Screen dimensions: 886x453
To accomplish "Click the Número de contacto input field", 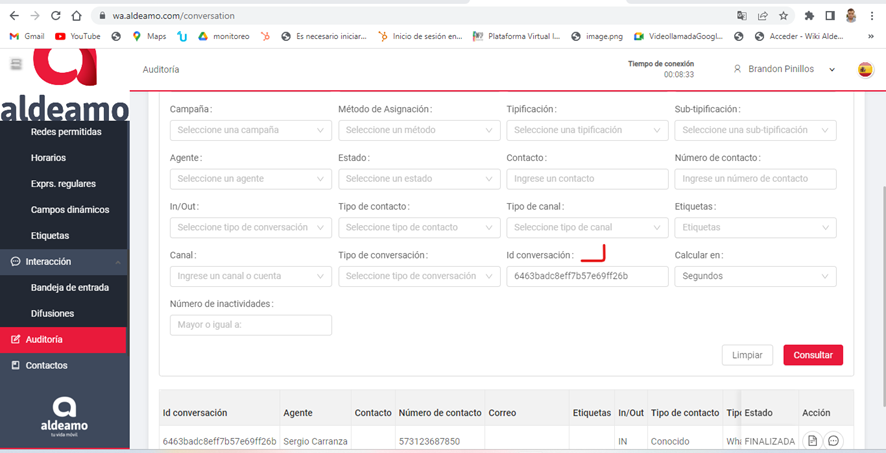I will click(755, 178).
